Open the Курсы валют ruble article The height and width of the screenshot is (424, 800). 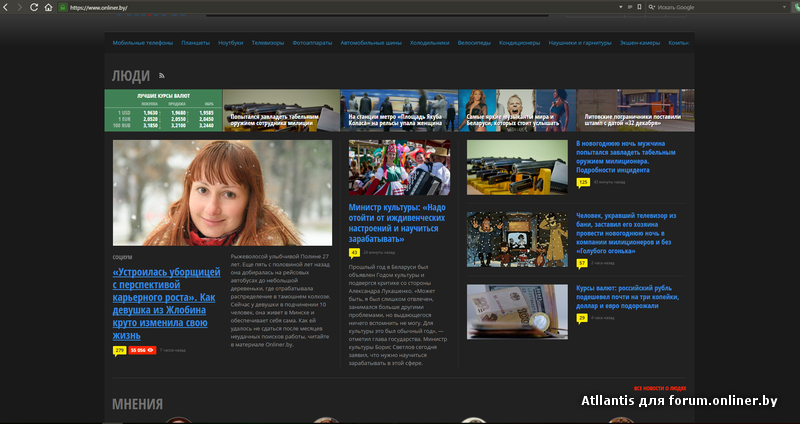627,297
